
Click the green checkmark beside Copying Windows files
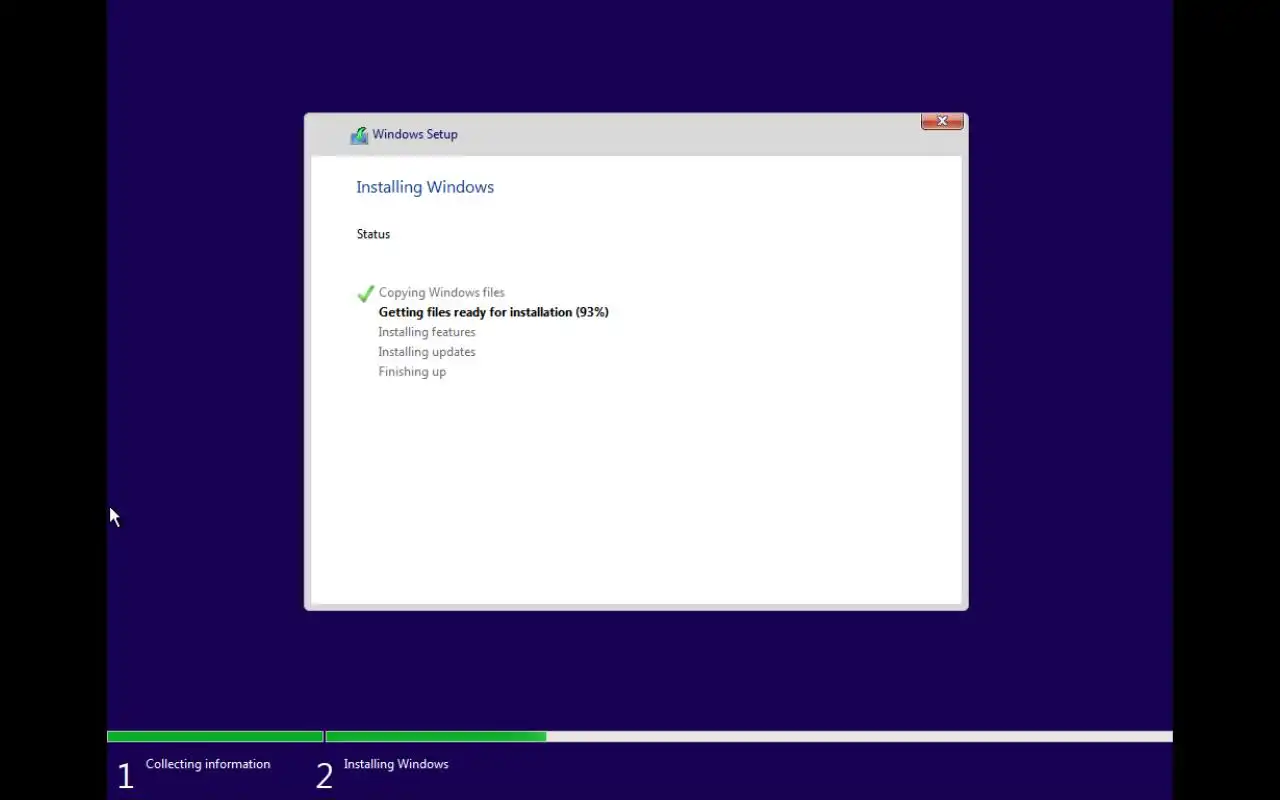[365, 293]
